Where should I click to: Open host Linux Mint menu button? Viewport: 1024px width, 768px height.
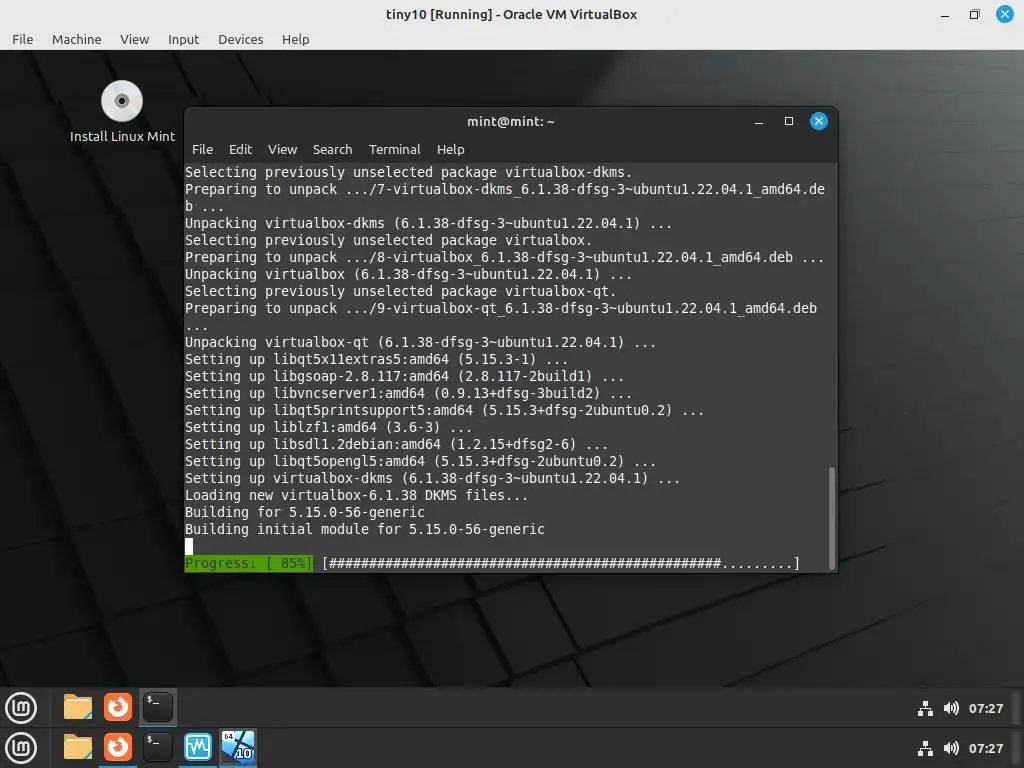pos(21,748)
